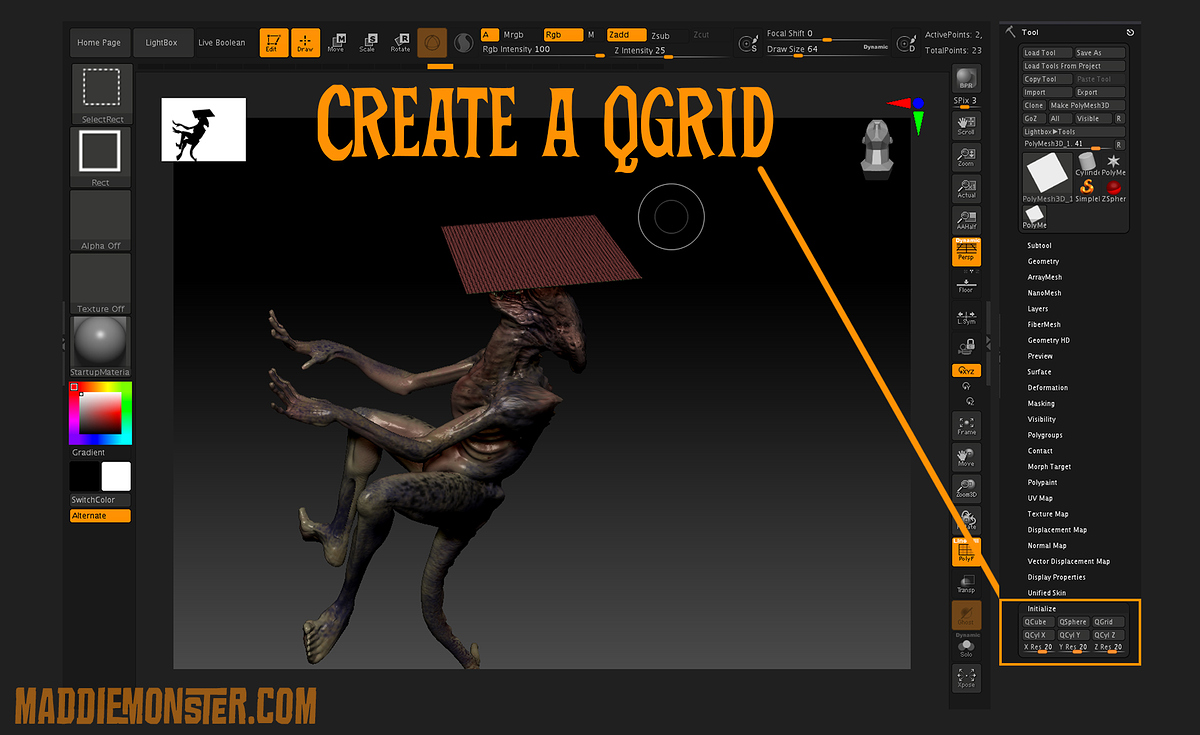Choose the Rect stroke type
Image resolution: width=1200 pixels, height=735 pixels.
point(101,157)
